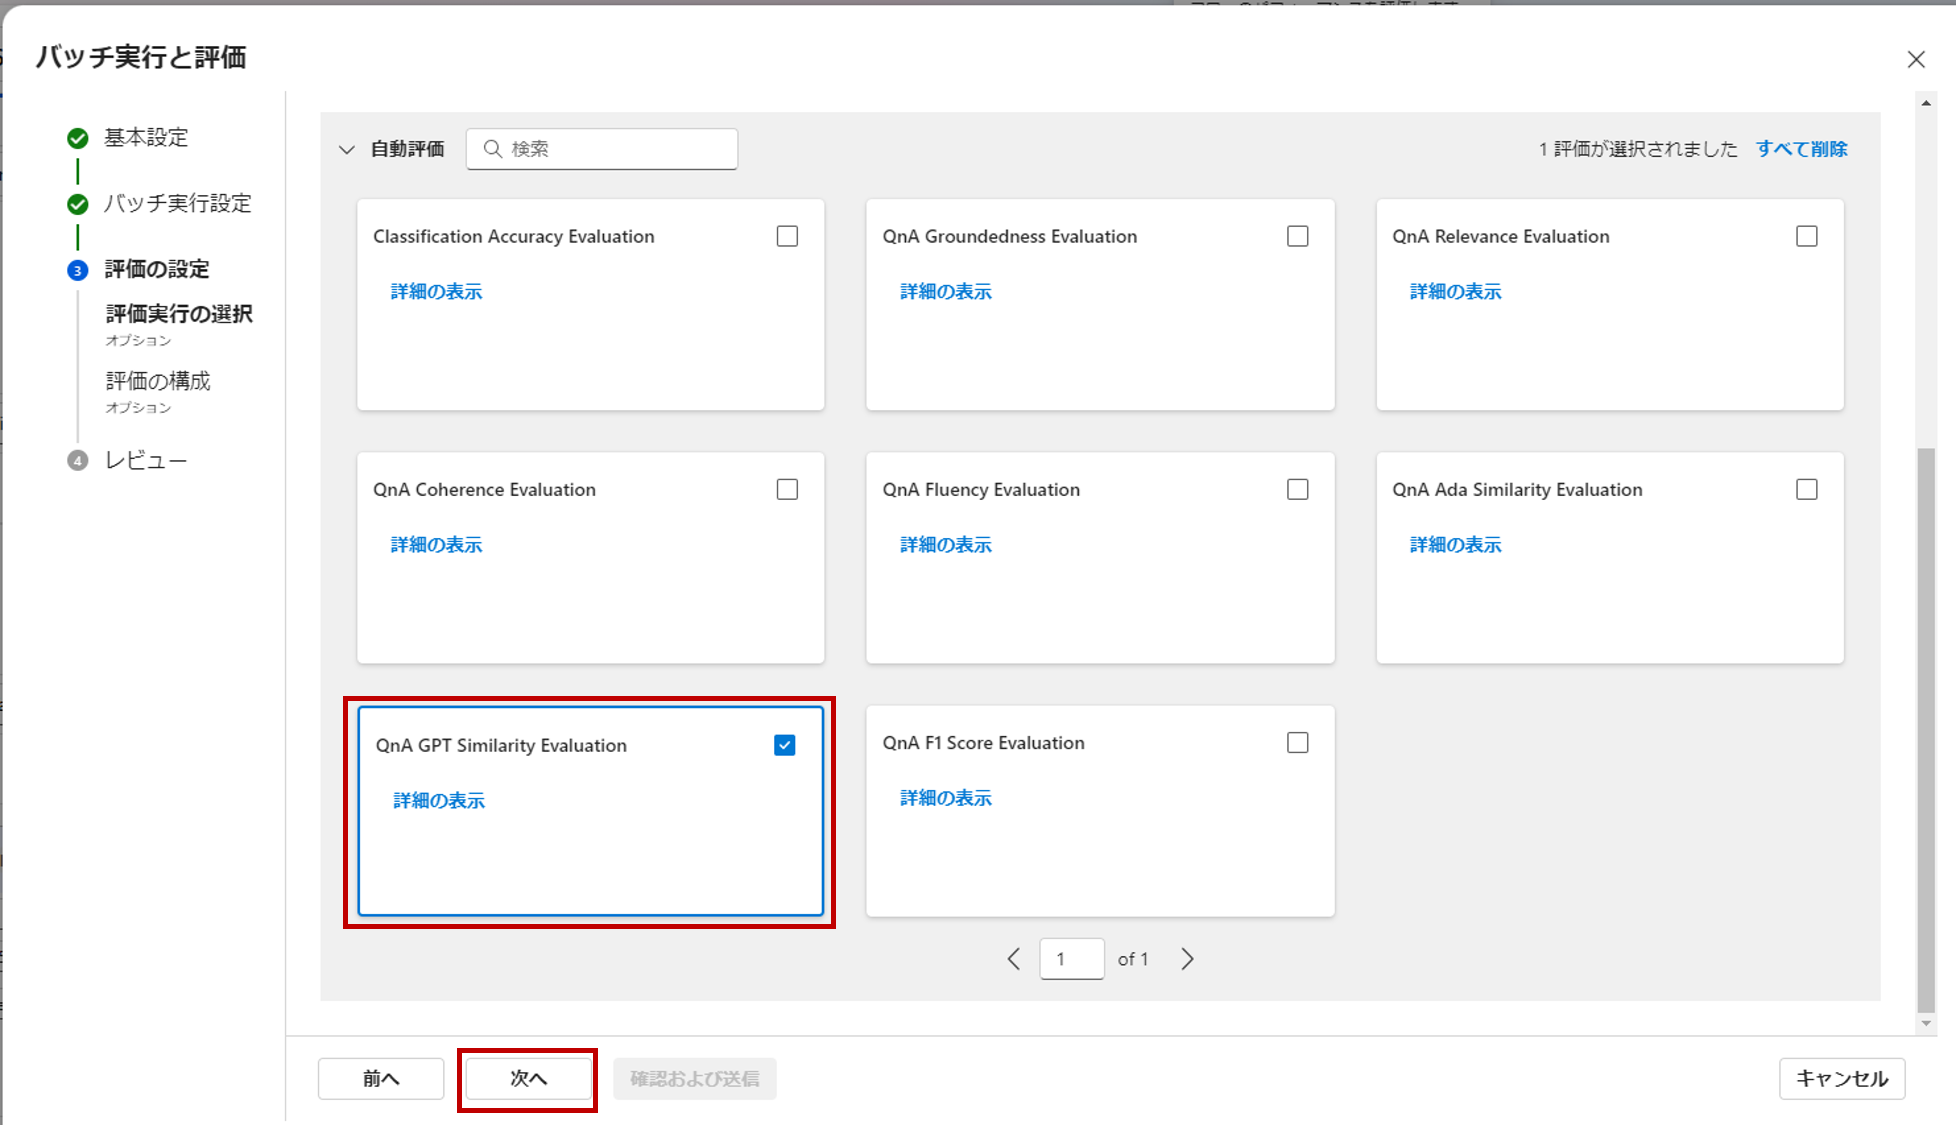Select the 評価実行の選択 step

[x=178, y=313]
